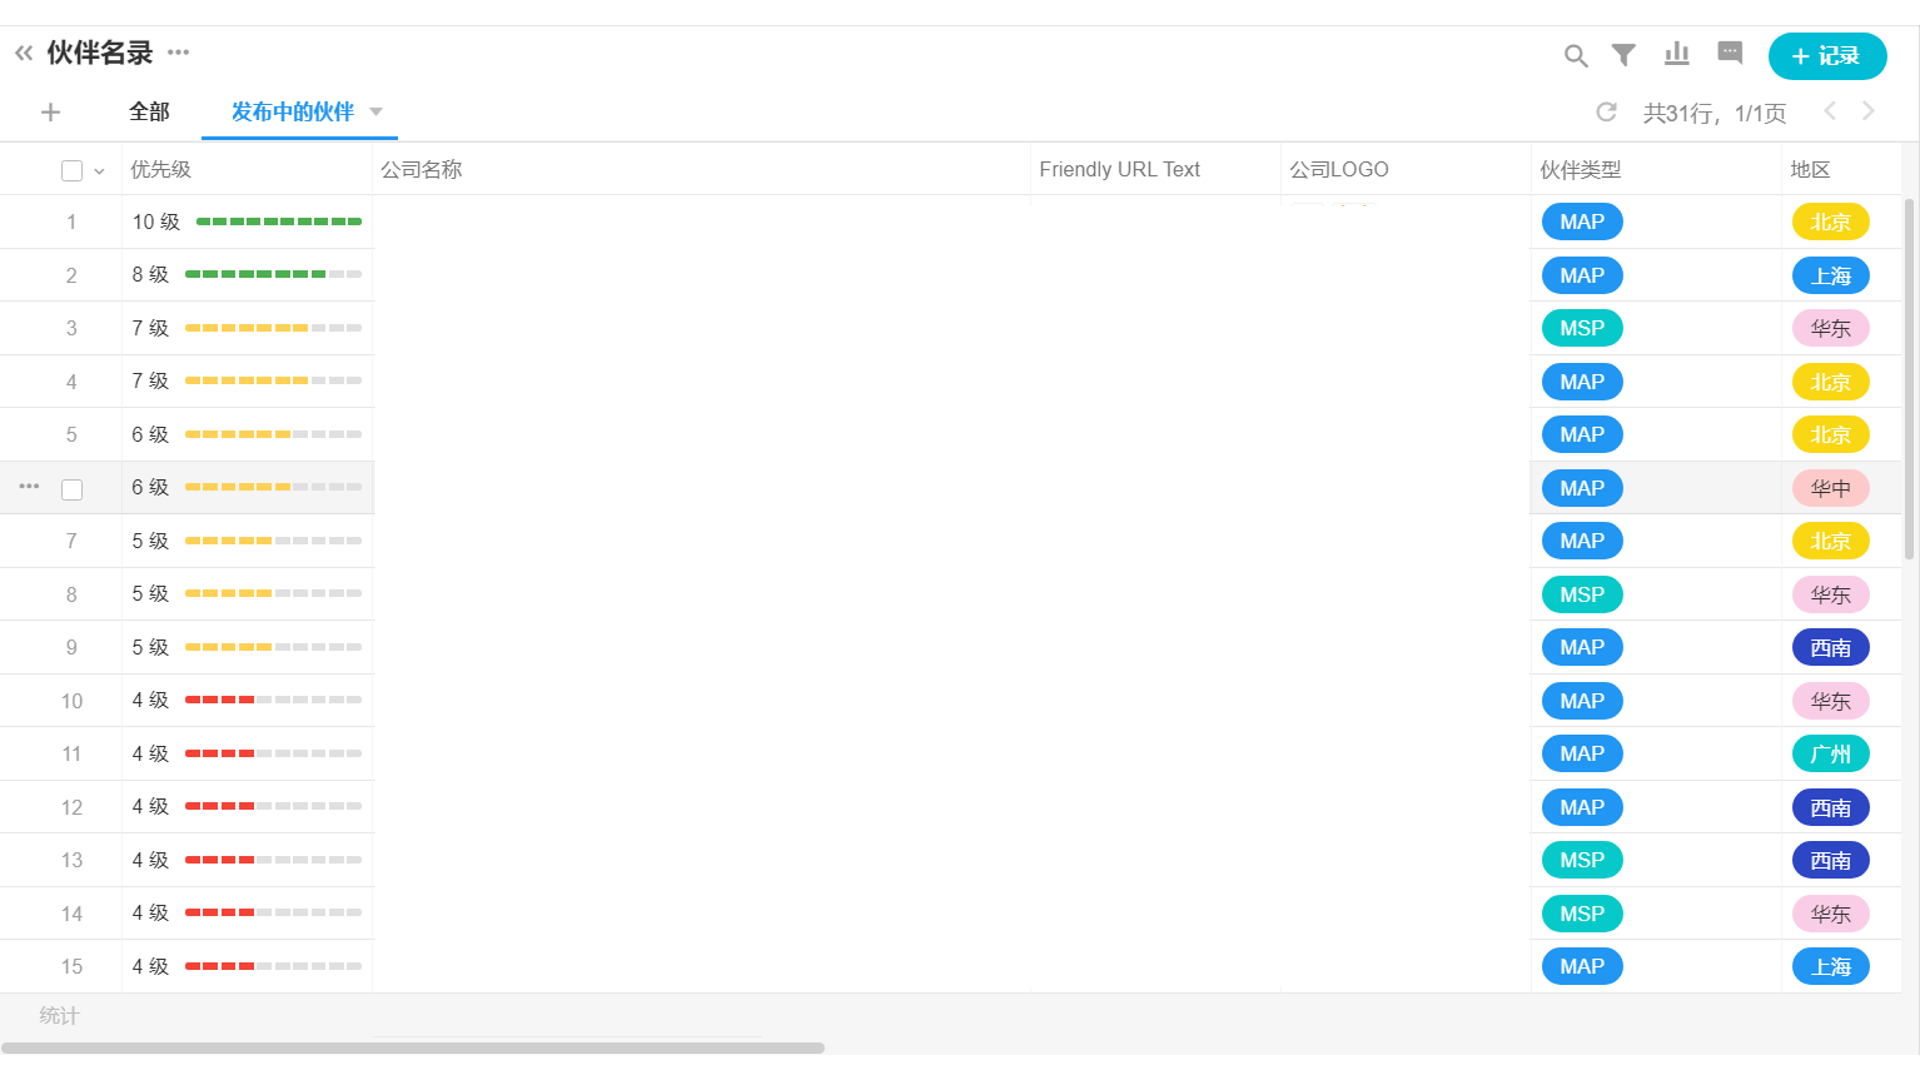Open the filter funnel icon
Screen dimensions: 1920x1080
coord(1623,55)
